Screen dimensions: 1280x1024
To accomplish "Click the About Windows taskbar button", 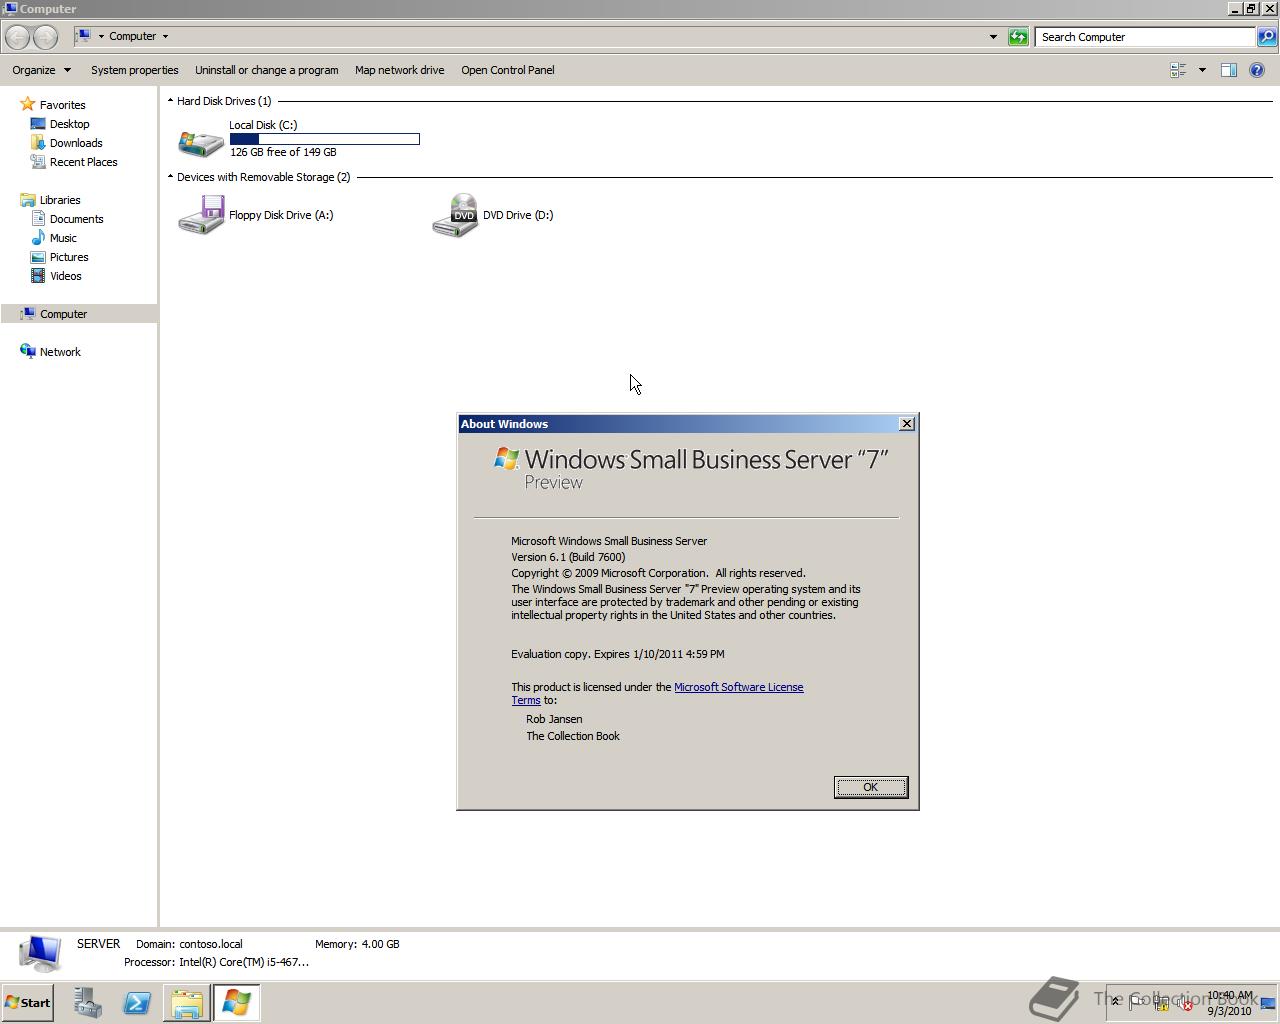I will (236, 1002).
